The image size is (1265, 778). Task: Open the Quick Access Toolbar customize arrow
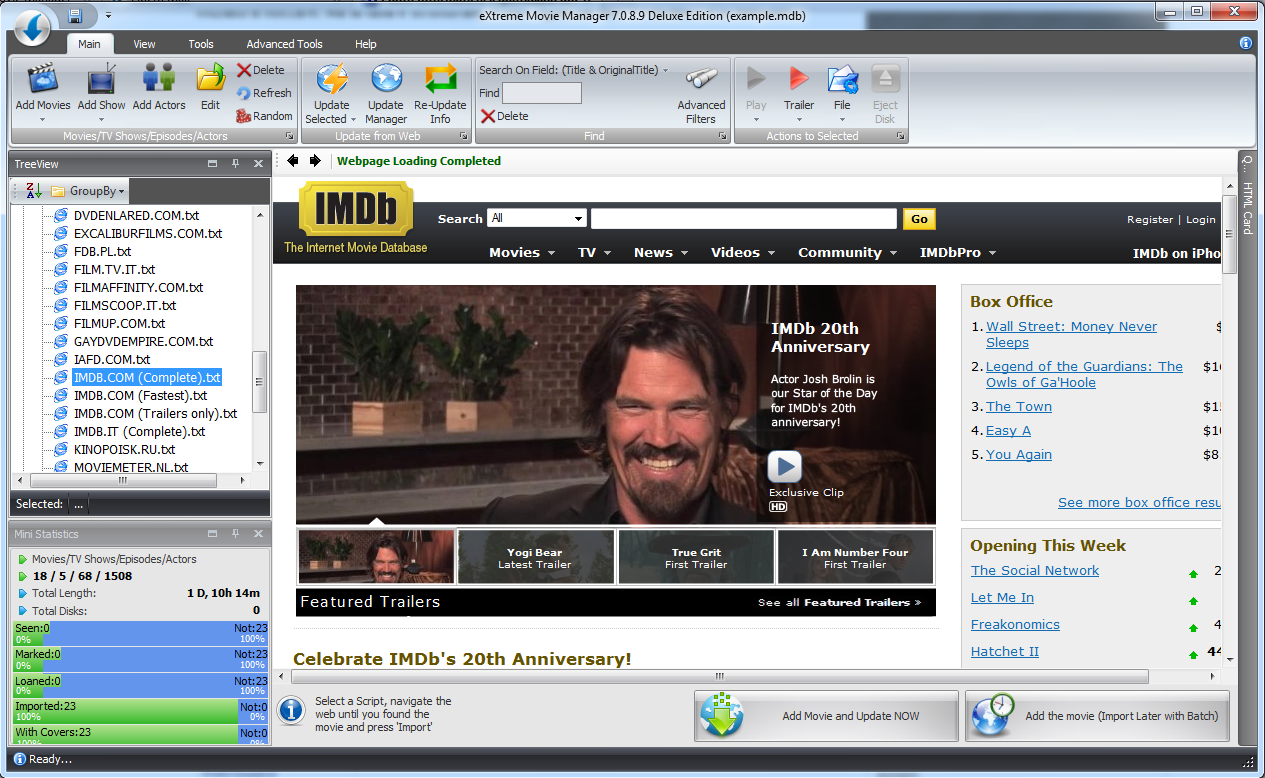coord(108,16)
